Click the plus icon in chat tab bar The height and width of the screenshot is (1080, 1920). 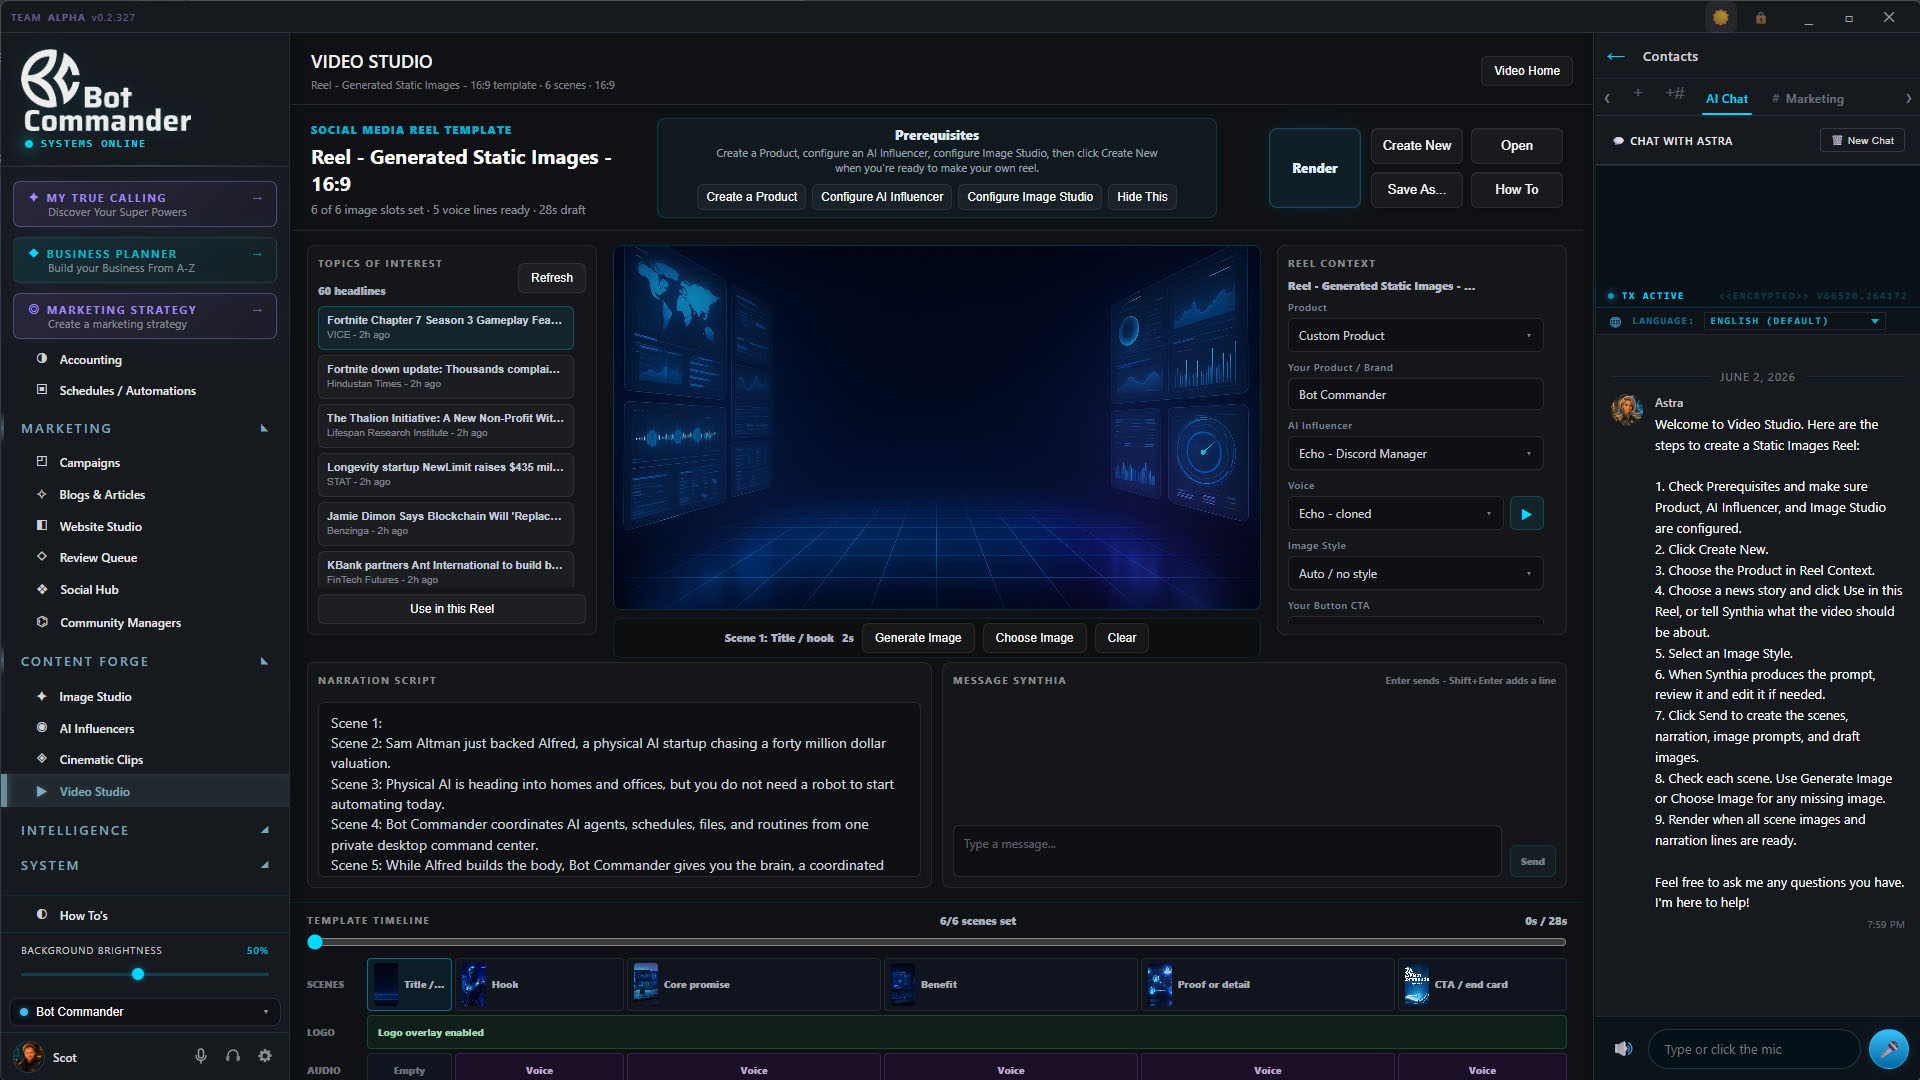[x=1638, y=93]
